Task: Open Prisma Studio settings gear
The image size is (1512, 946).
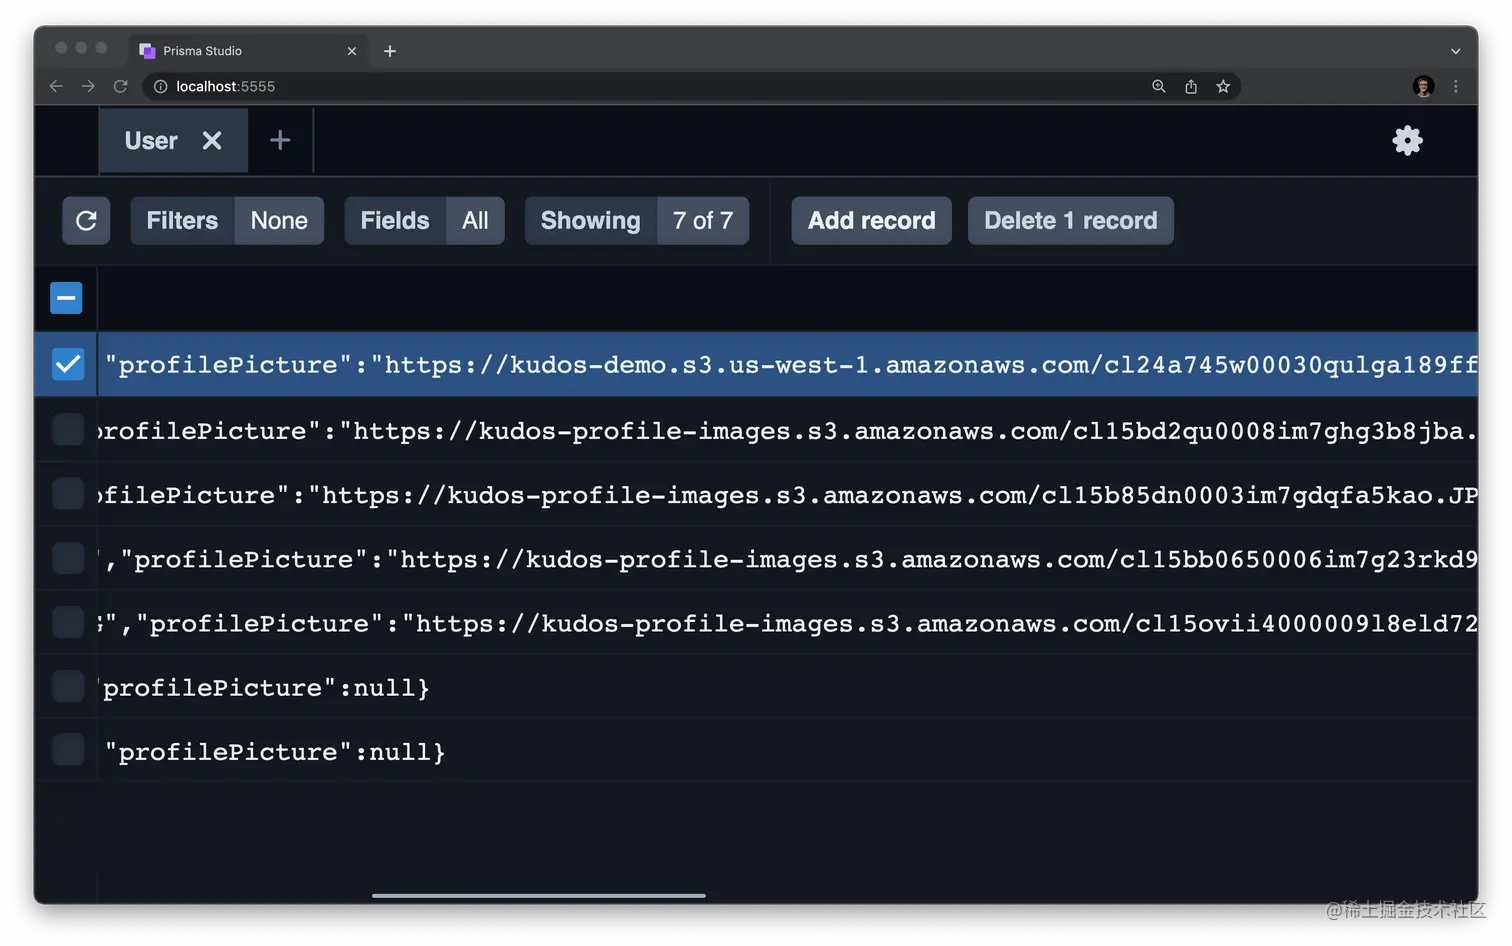Action: pos(1407,141)
